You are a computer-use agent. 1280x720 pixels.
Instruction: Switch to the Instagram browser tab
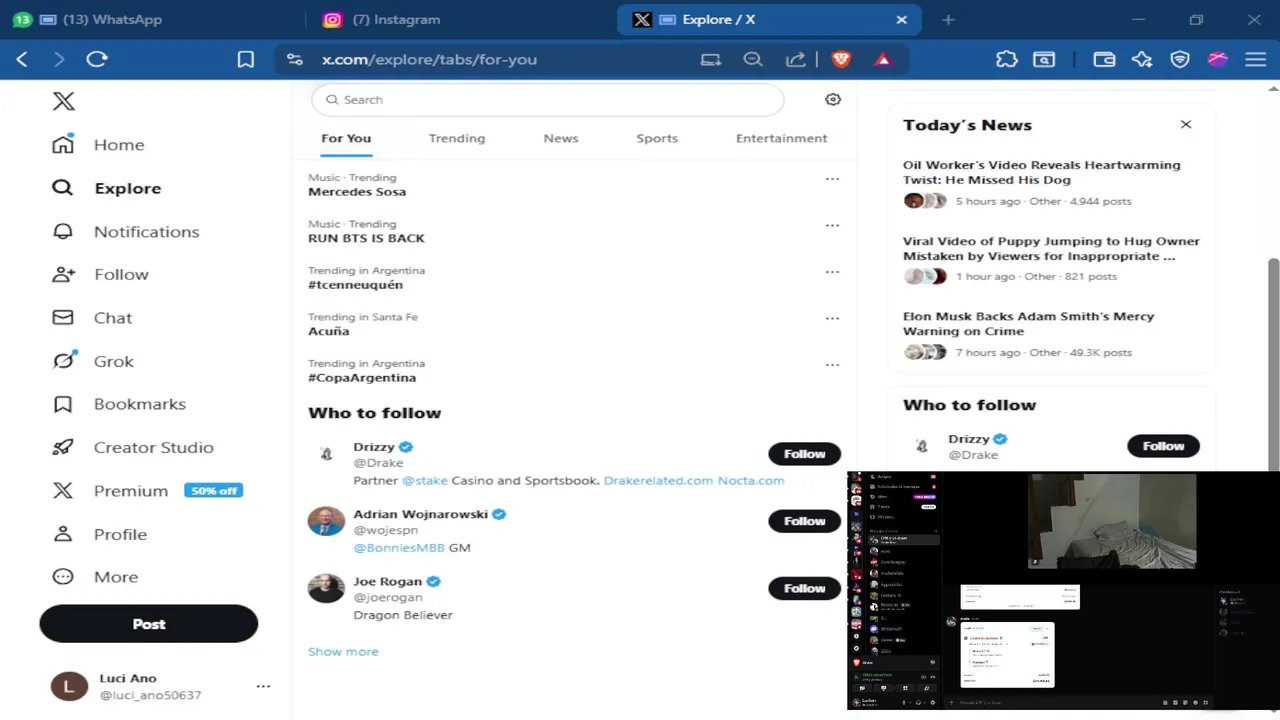pos(460,20)
